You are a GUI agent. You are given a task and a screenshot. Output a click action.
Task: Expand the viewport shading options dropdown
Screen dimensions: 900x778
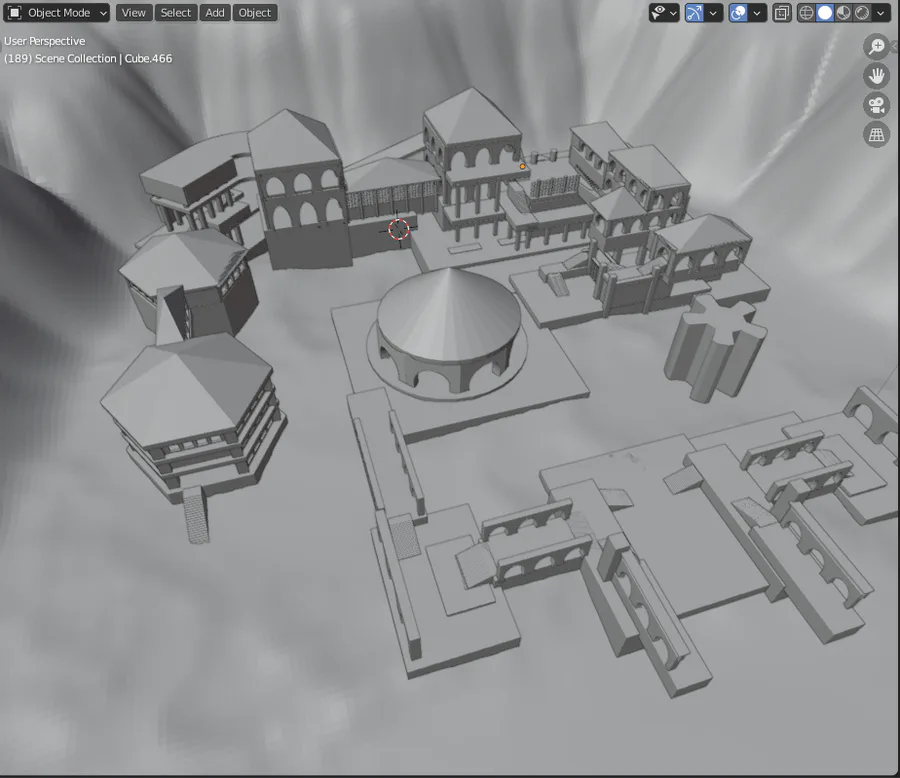(881, 13)
